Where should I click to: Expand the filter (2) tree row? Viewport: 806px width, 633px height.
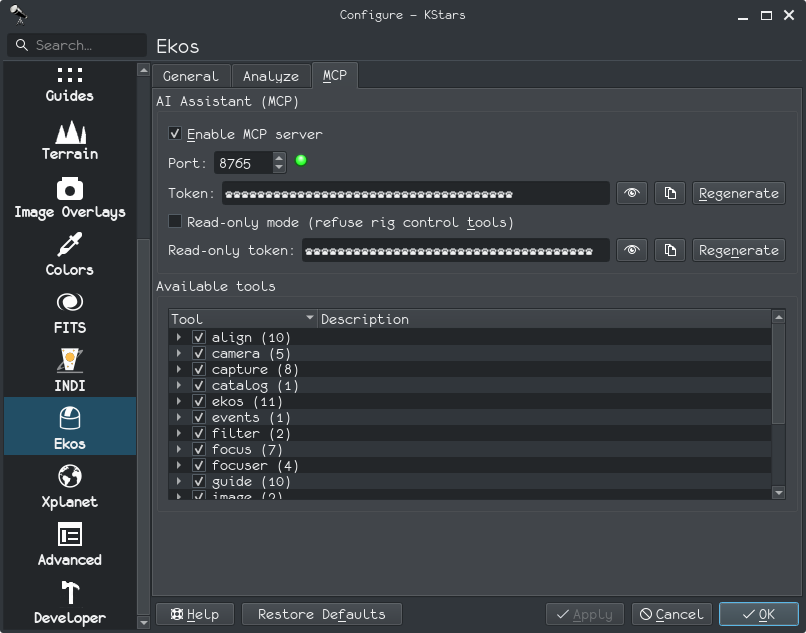(x=179, y=433)
